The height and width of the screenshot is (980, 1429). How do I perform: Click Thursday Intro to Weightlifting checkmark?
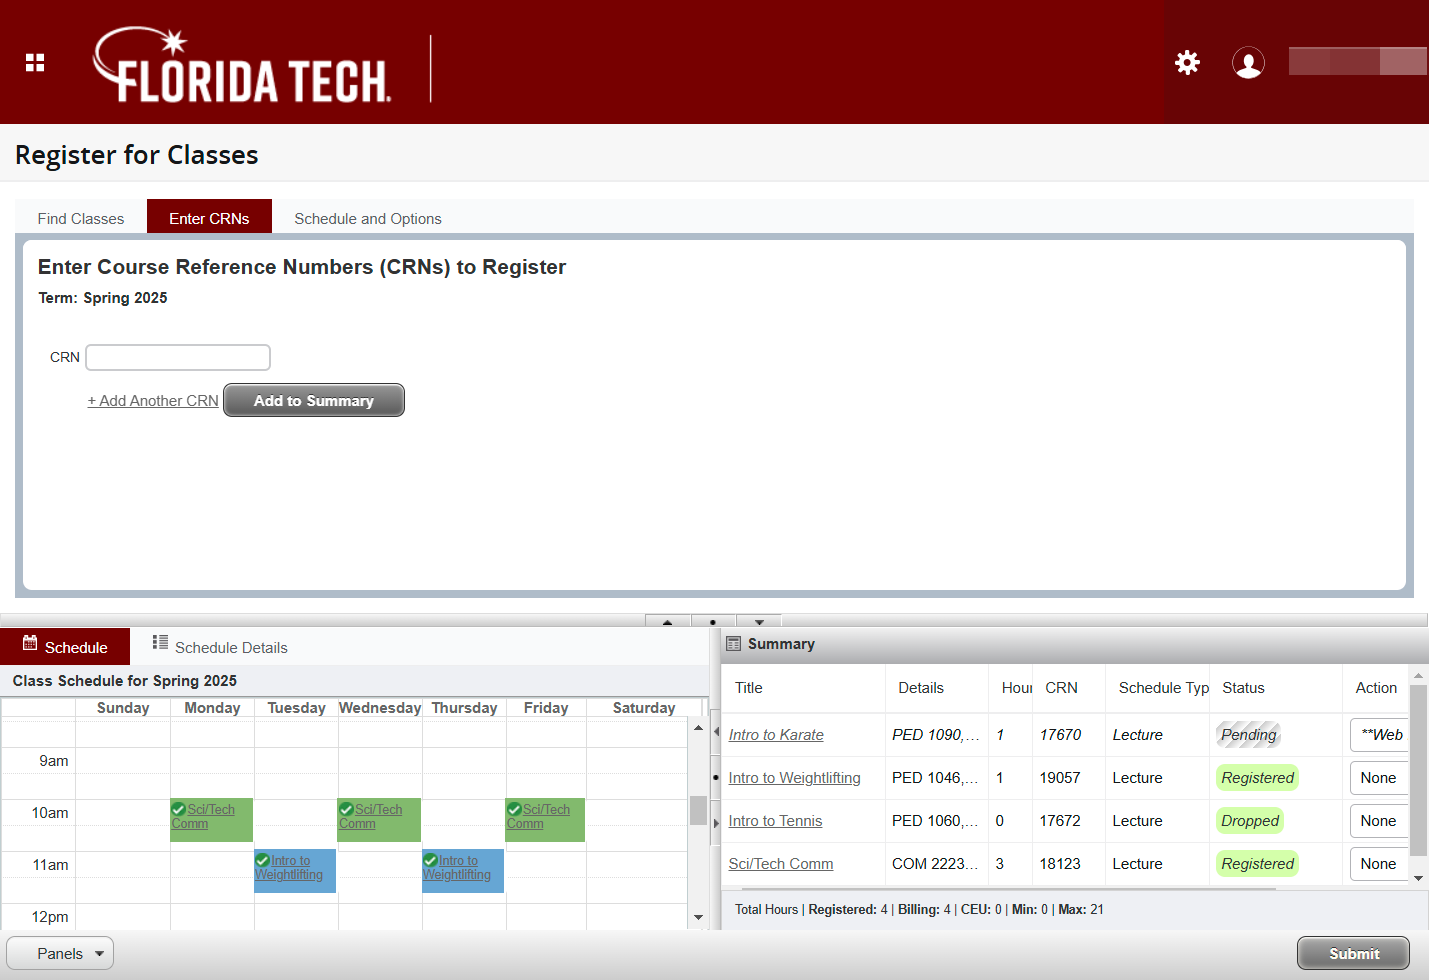[x=430, y=860]
